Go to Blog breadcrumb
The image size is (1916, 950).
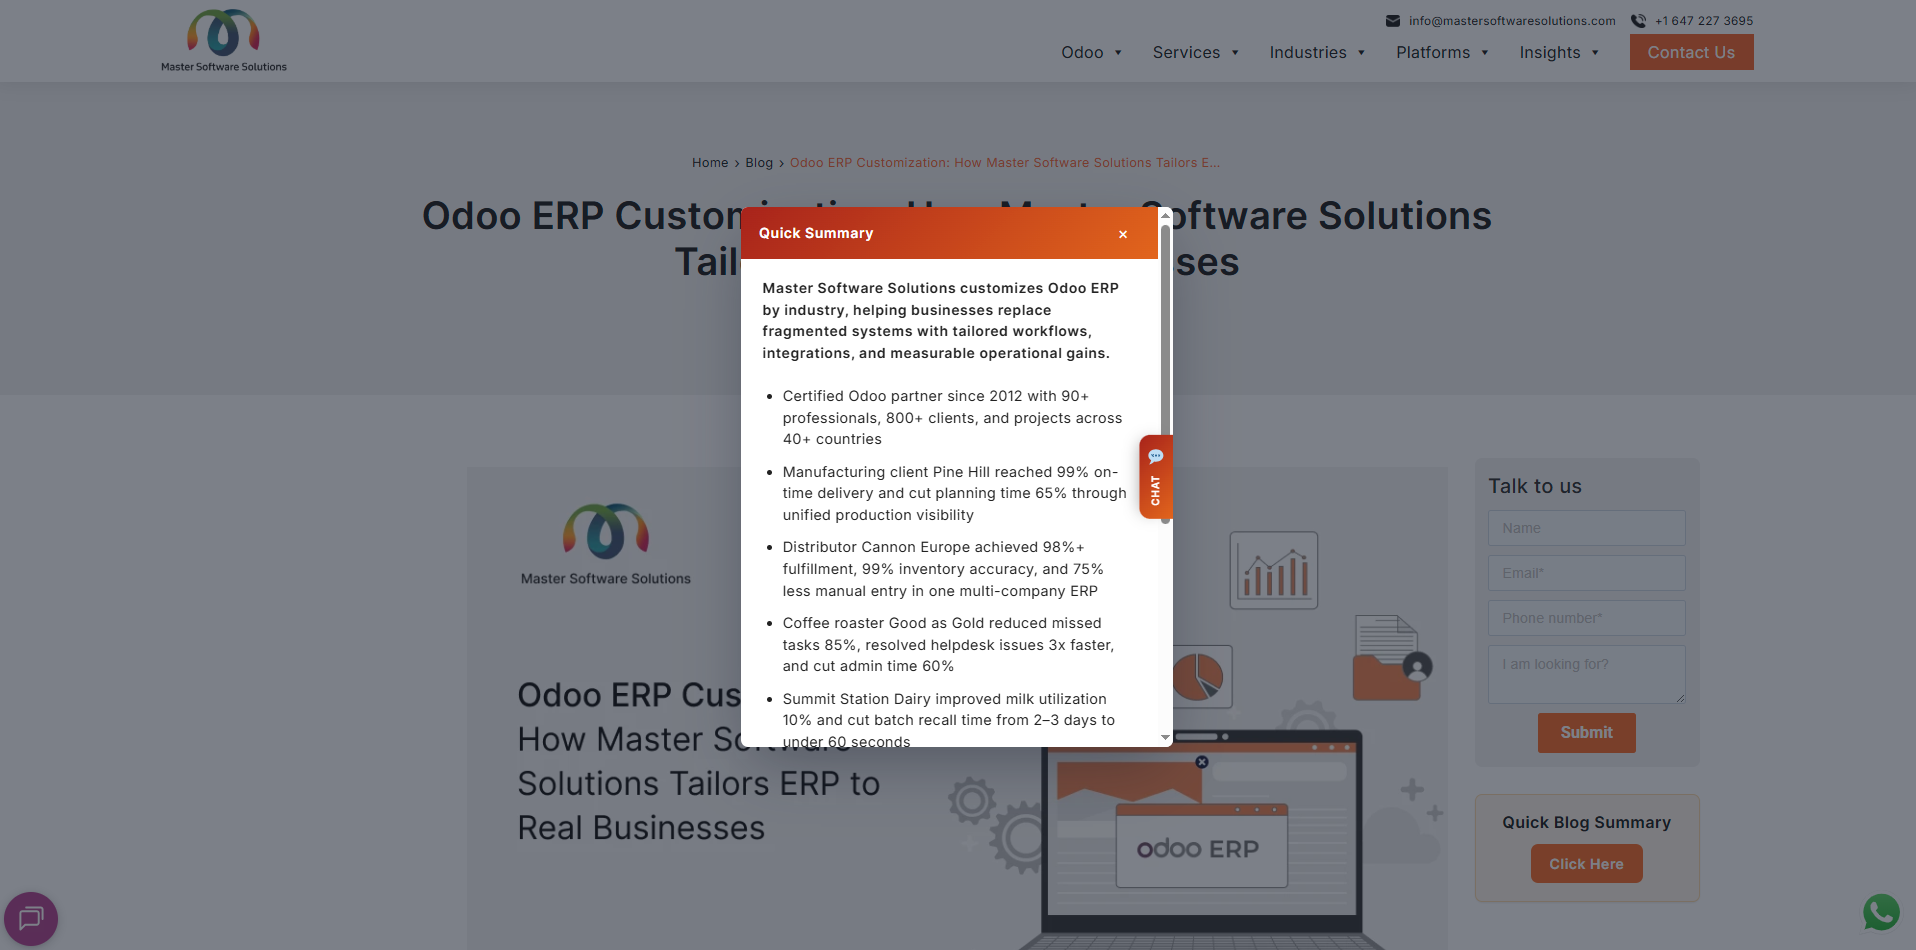[x=759, y=163]
